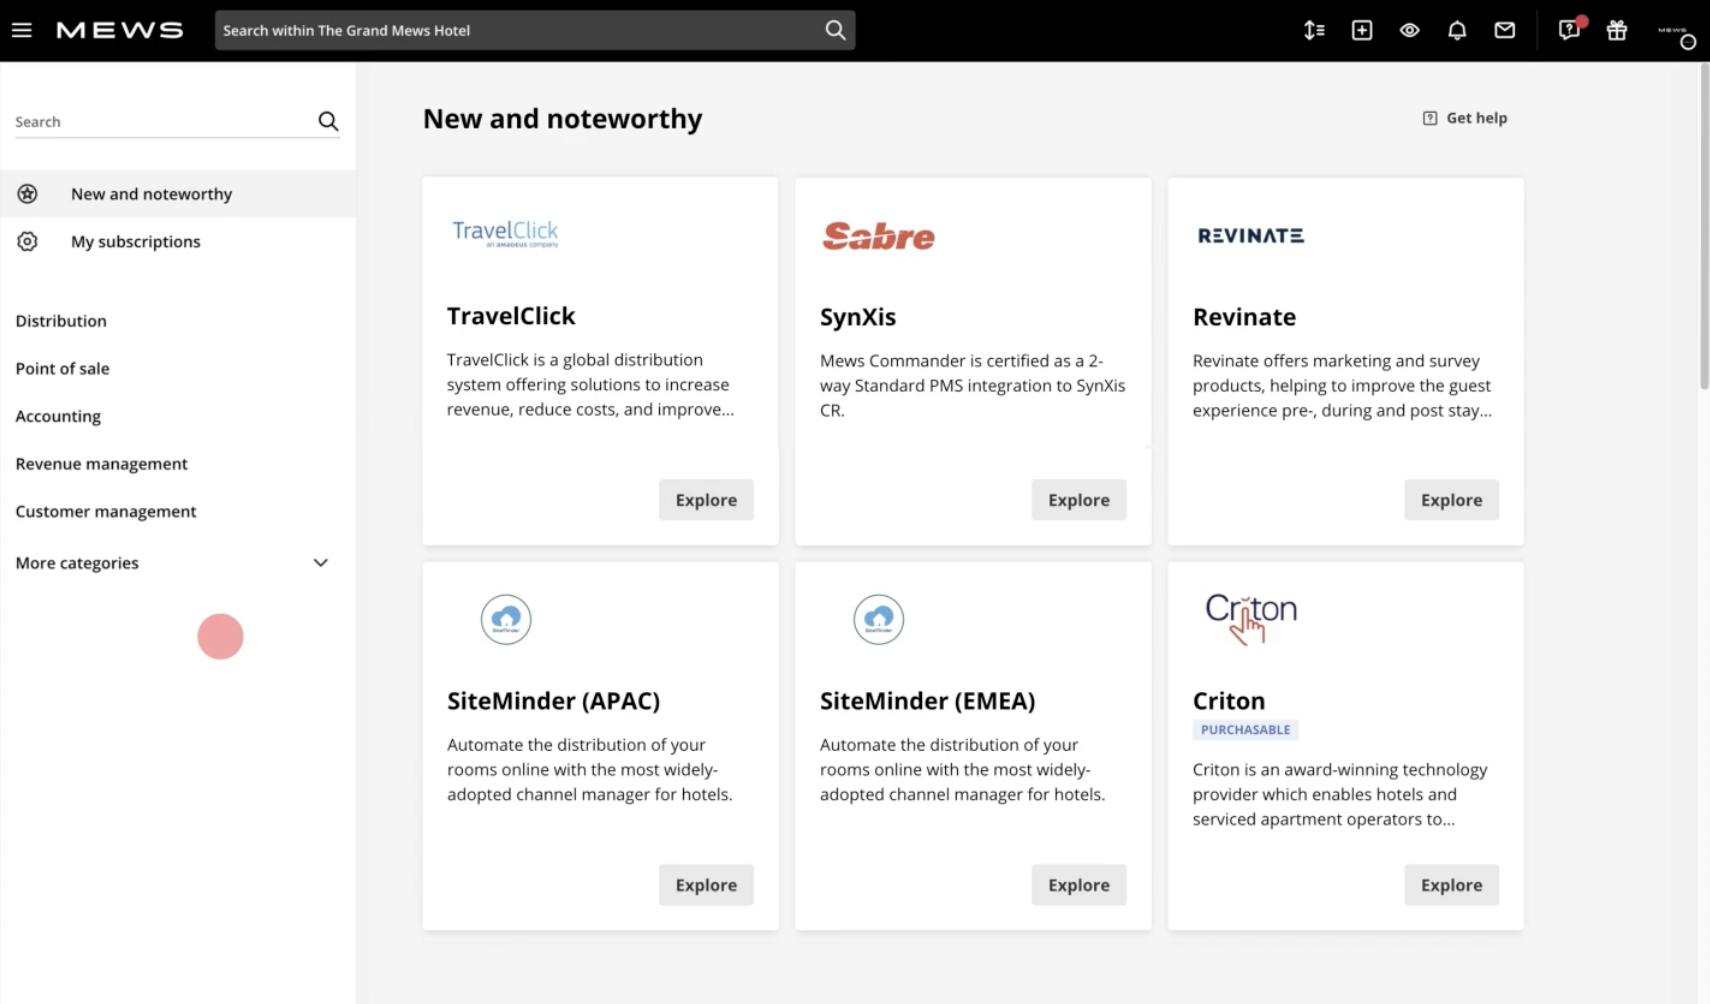Go to My subscriptions
Screen dimensions: 1710x1004
click(x=135, y=242)
